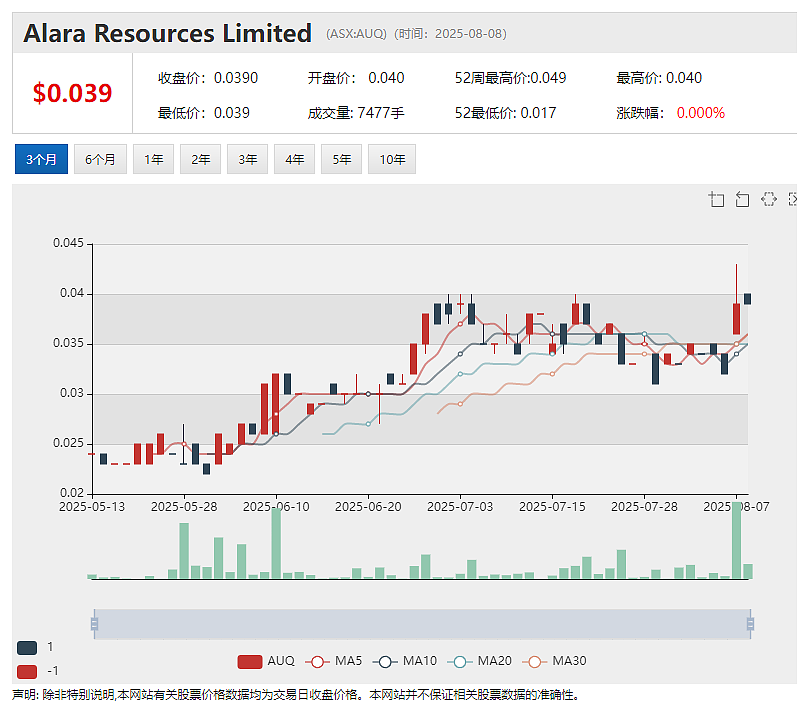Image resolution: width=811 pixels, height=715 pixels.
Task: Toggle the MA5 line in legend
Action: (334, 661)
